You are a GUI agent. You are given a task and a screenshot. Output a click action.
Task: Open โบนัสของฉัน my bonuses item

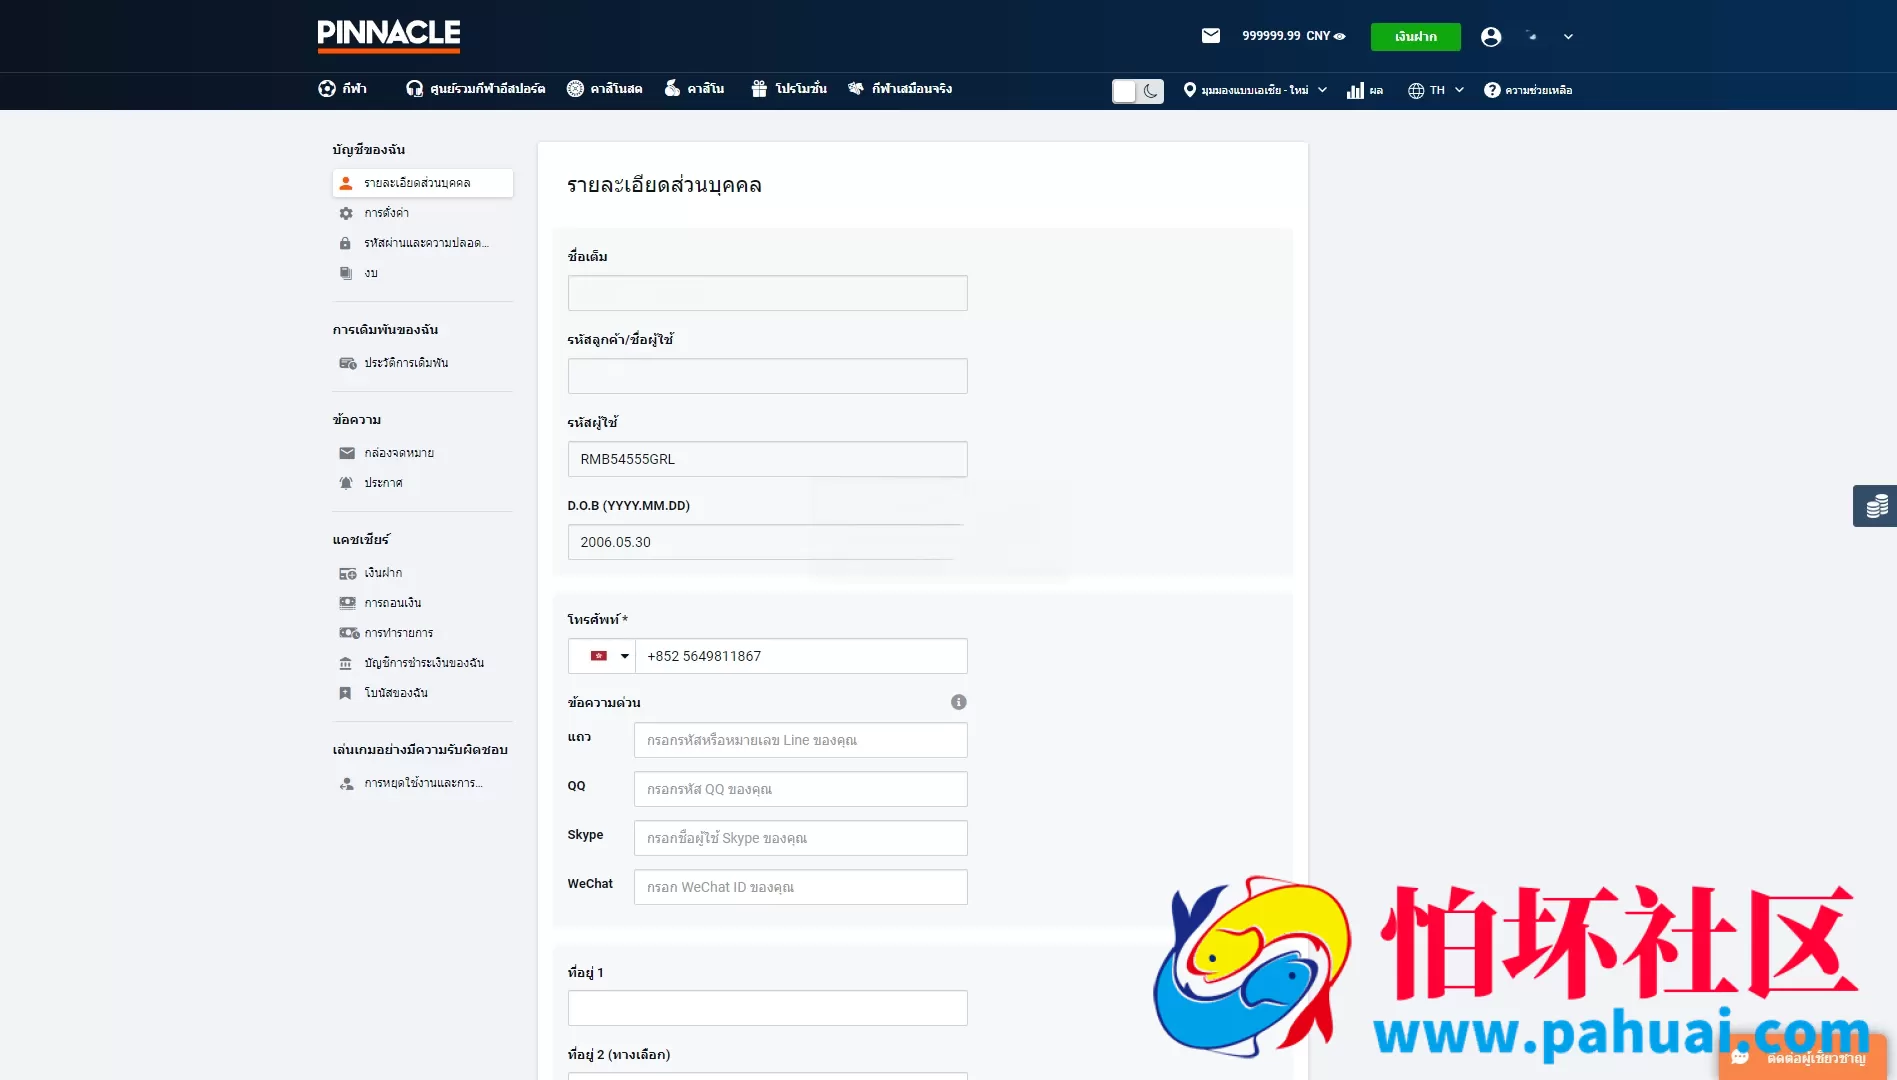tap(423, 693)
